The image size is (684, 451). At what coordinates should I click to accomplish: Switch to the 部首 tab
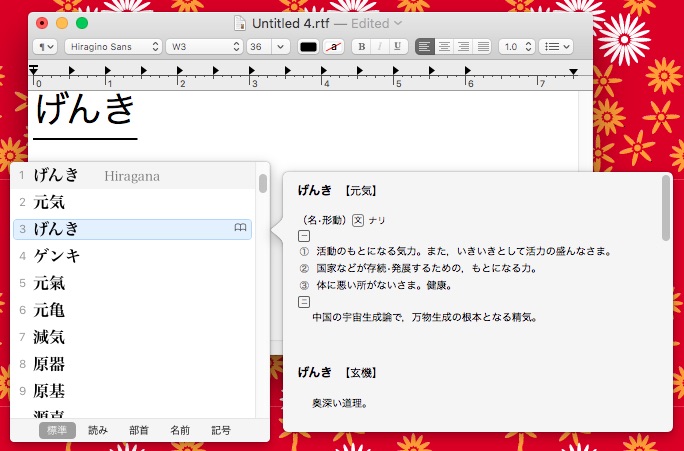[x=139, y=430]
